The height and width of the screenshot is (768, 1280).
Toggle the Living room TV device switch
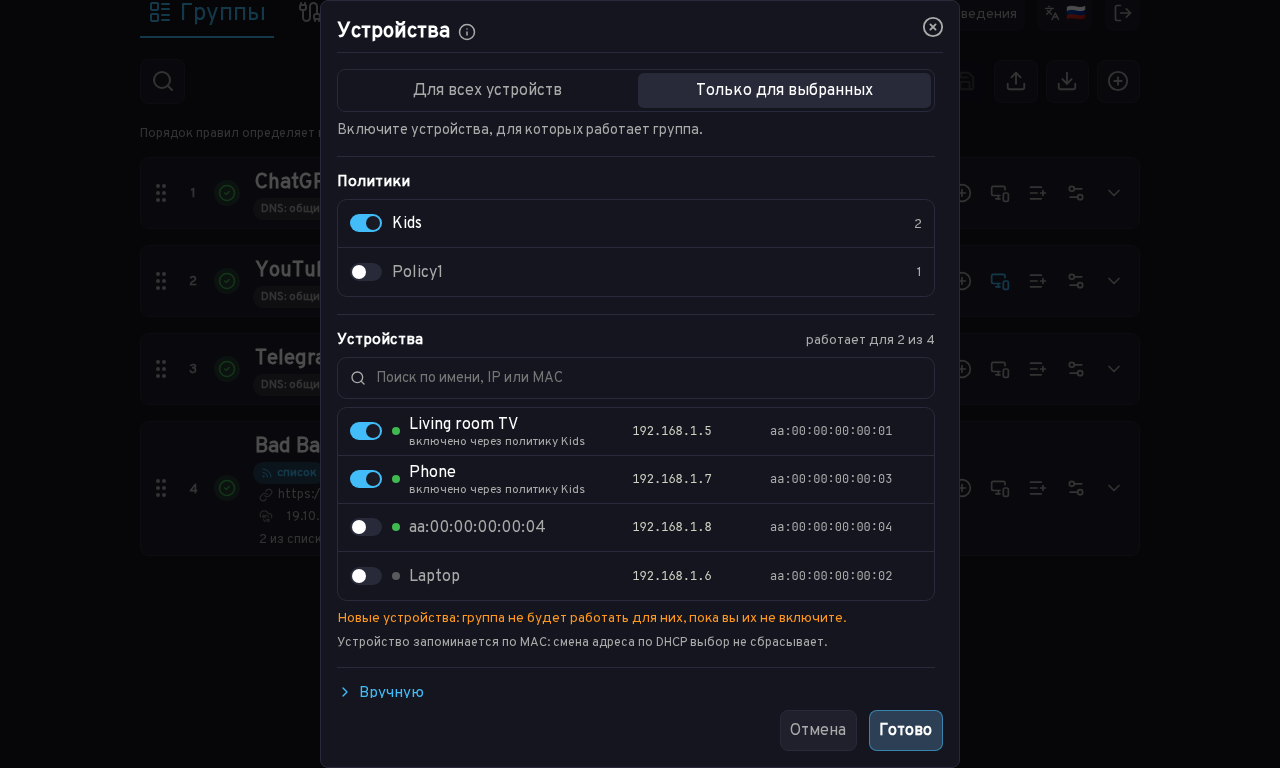point(366,431)
